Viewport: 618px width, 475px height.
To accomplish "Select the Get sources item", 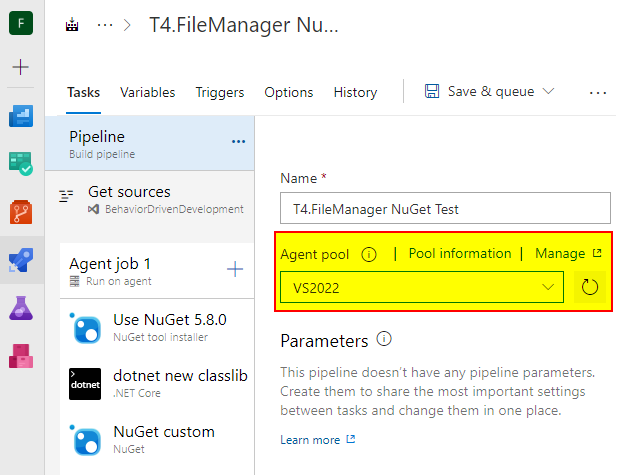I will (150, 199).
